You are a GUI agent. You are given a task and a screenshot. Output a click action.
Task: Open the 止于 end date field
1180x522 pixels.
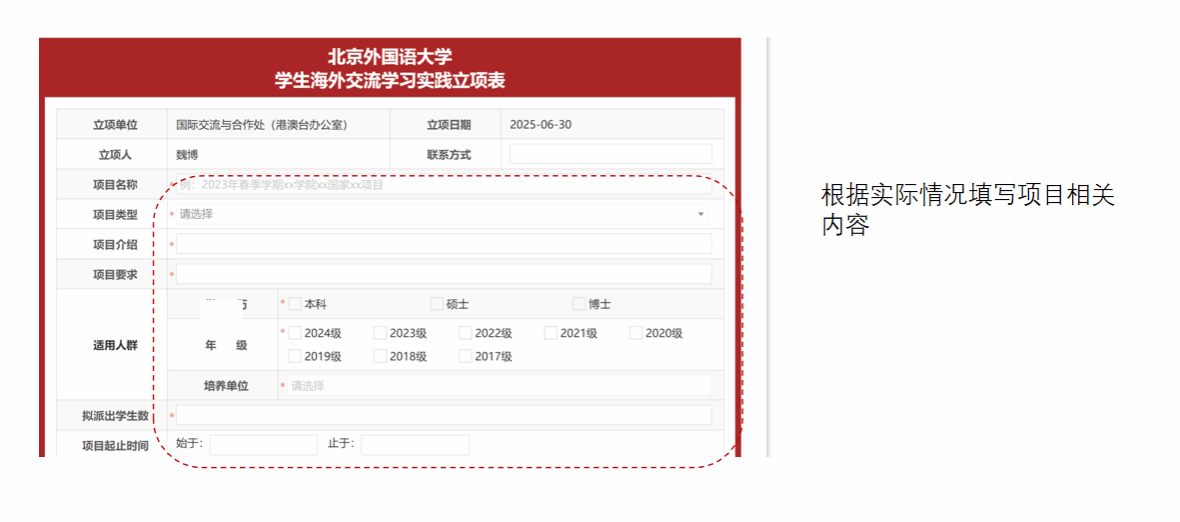(x=415, y=445)
